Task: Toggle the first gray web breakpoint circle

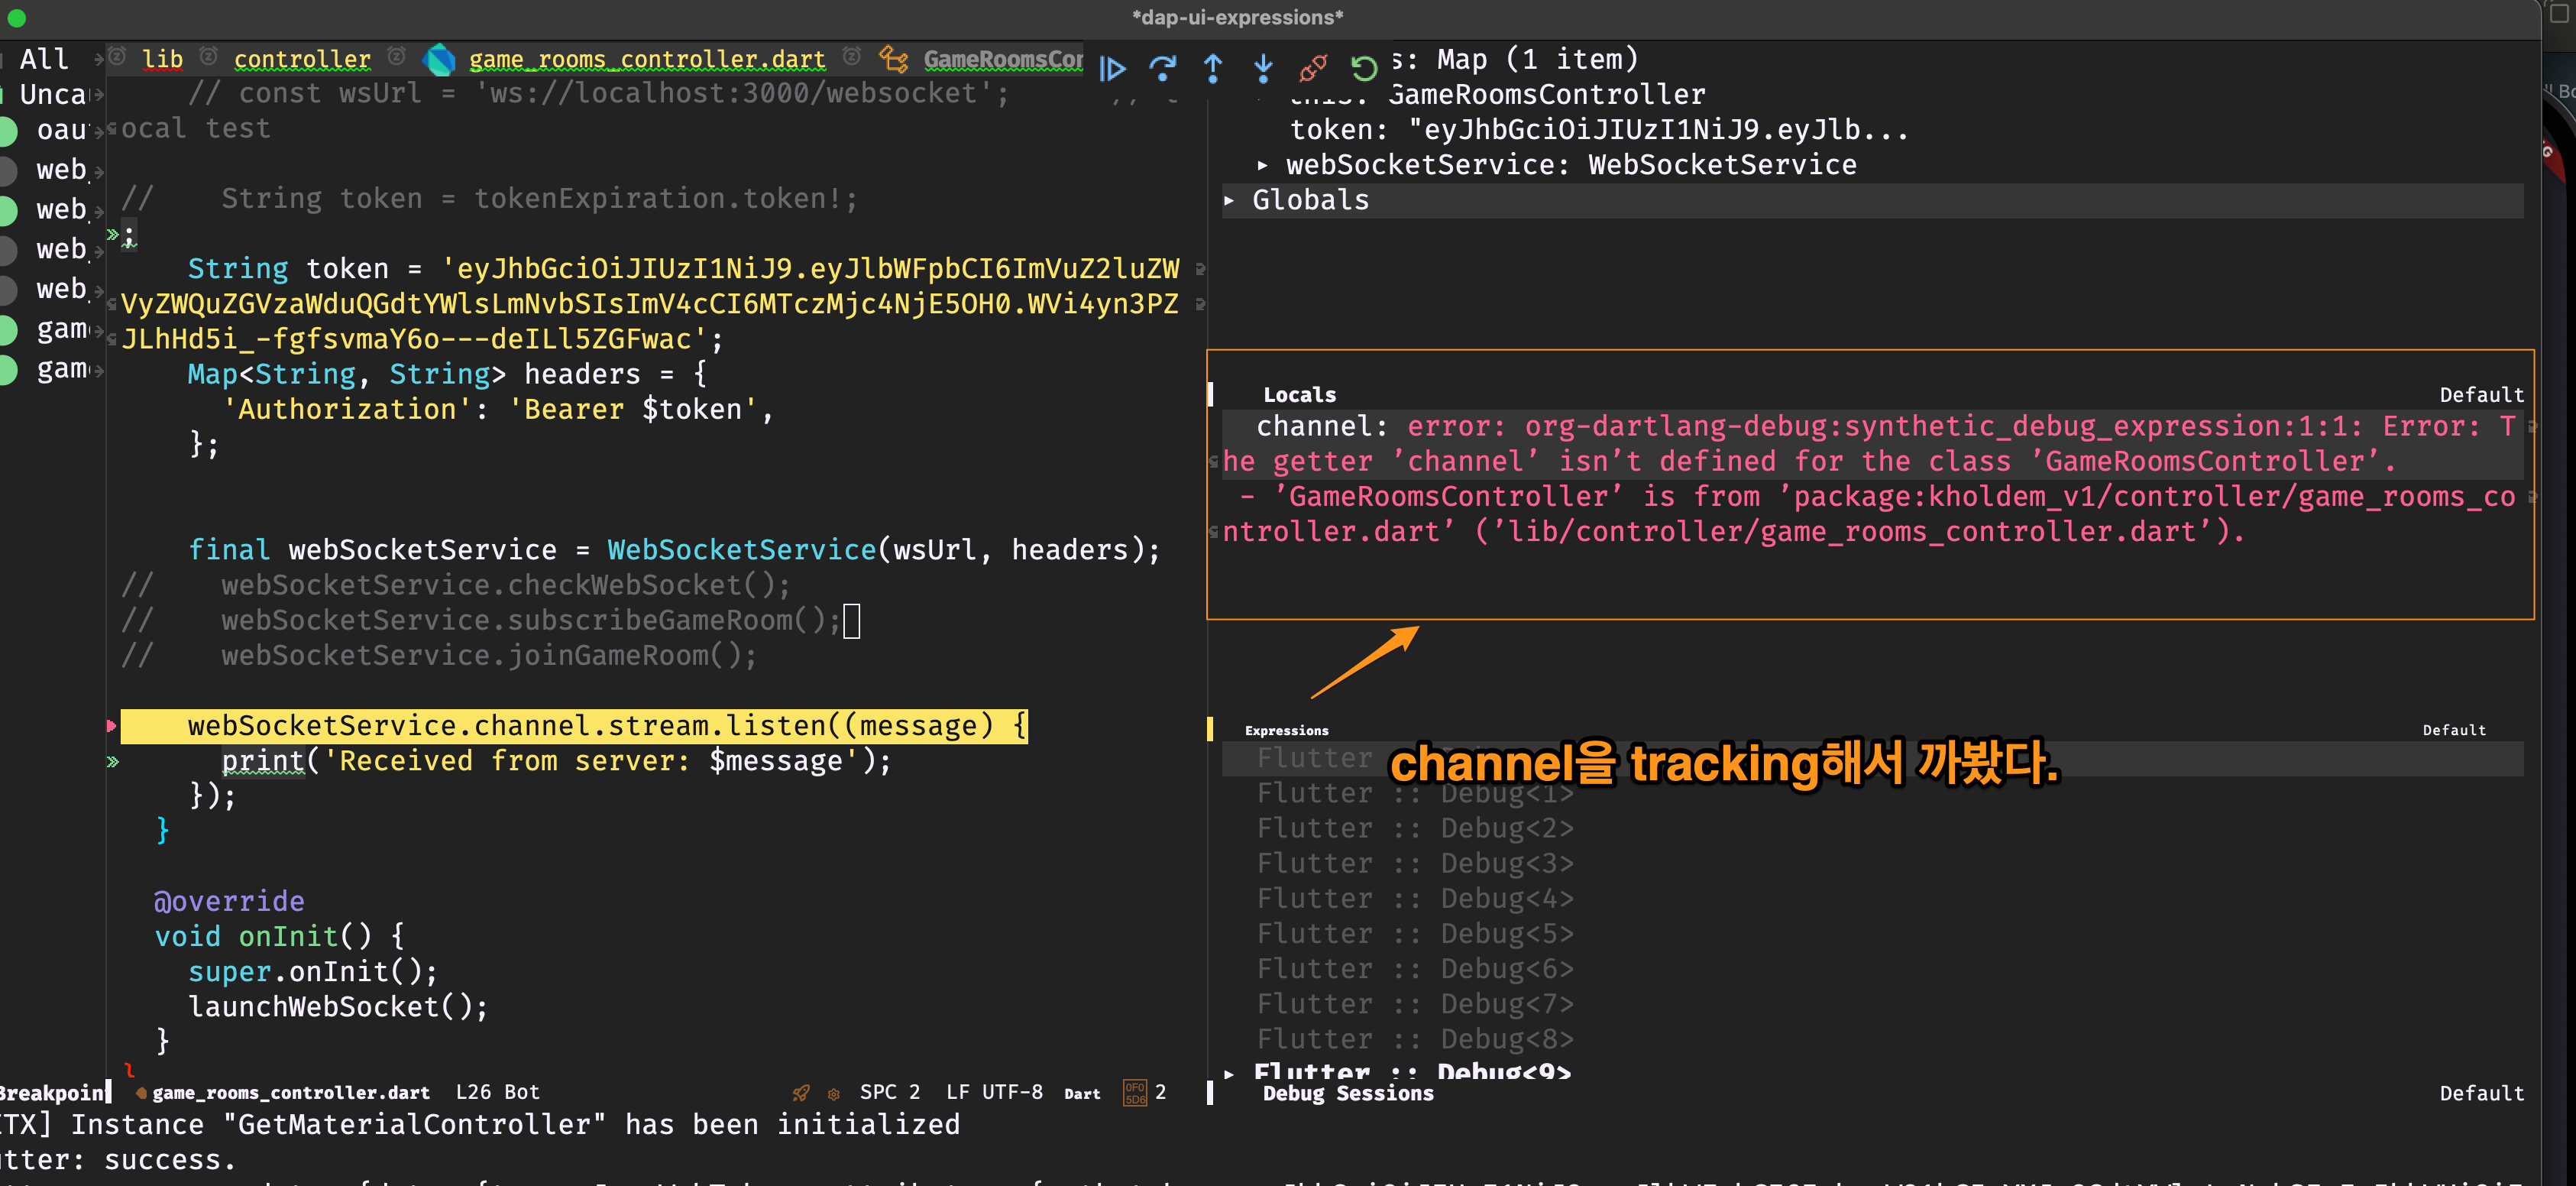Action: [x=8, y=171]
